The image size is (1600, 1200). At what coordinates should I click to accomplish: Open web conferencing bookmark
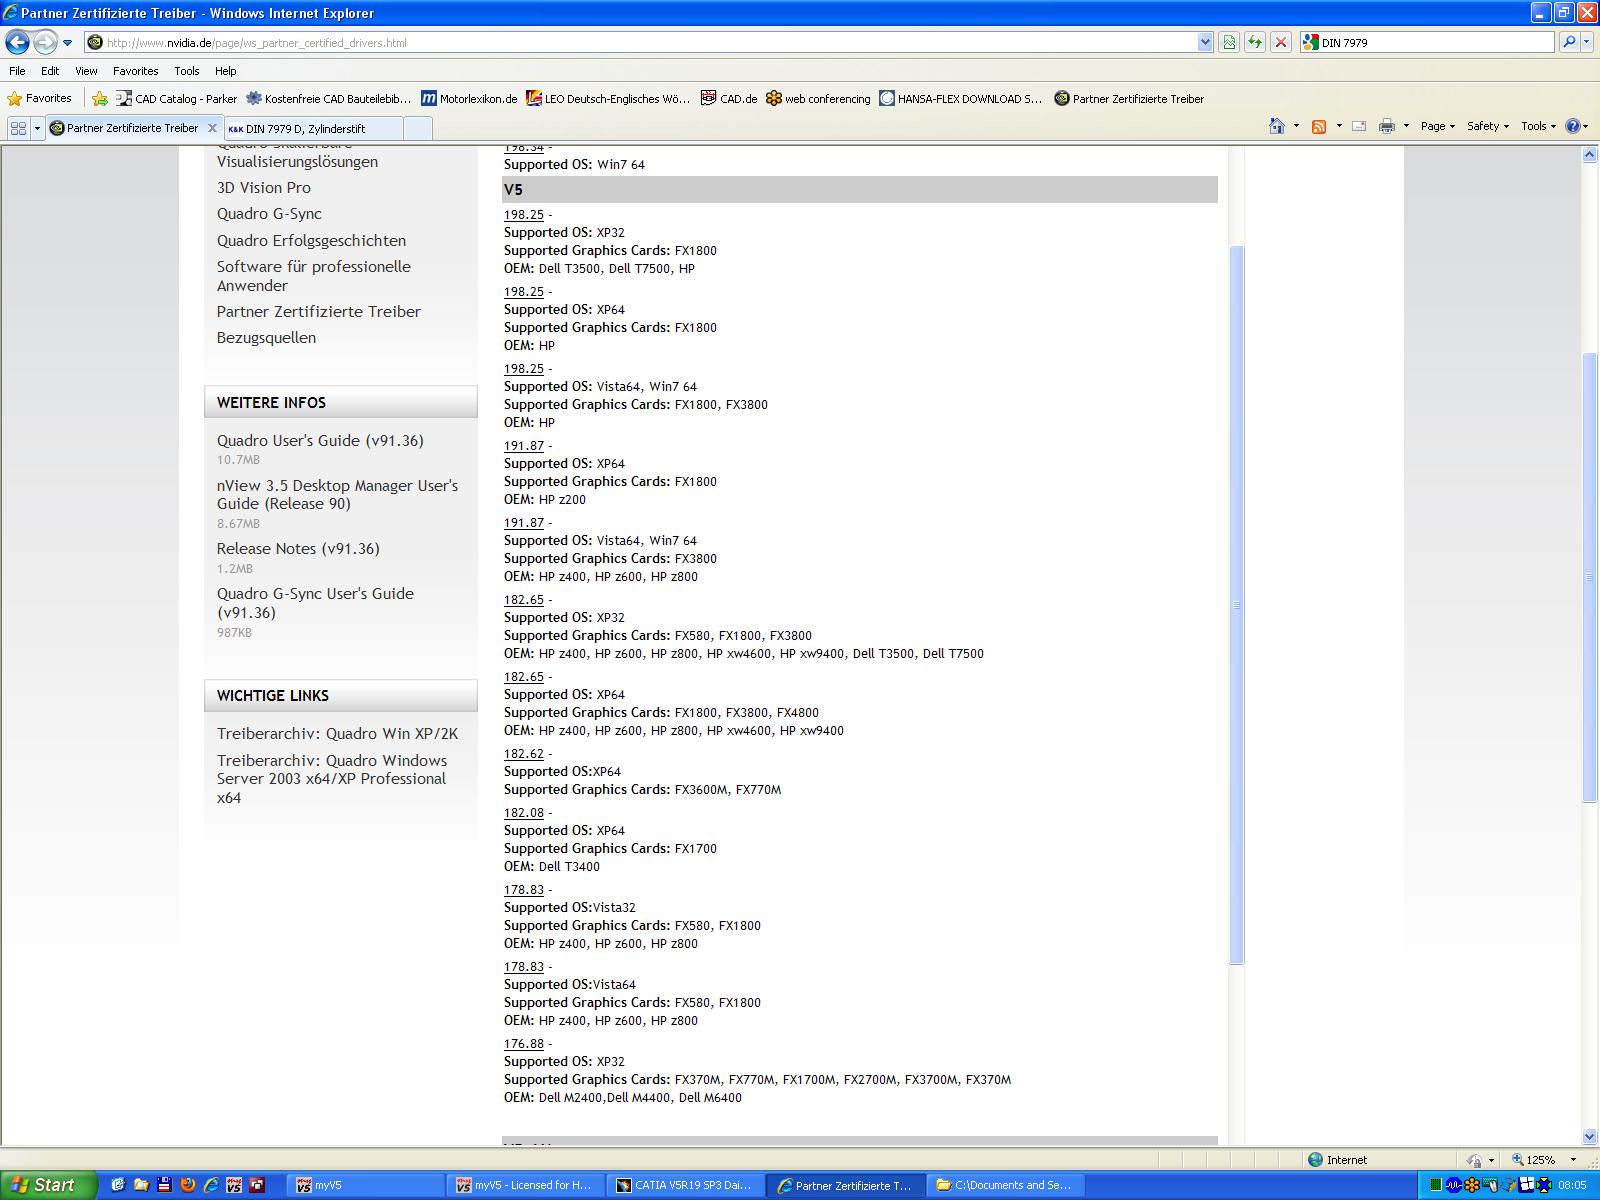click(818, 98)
